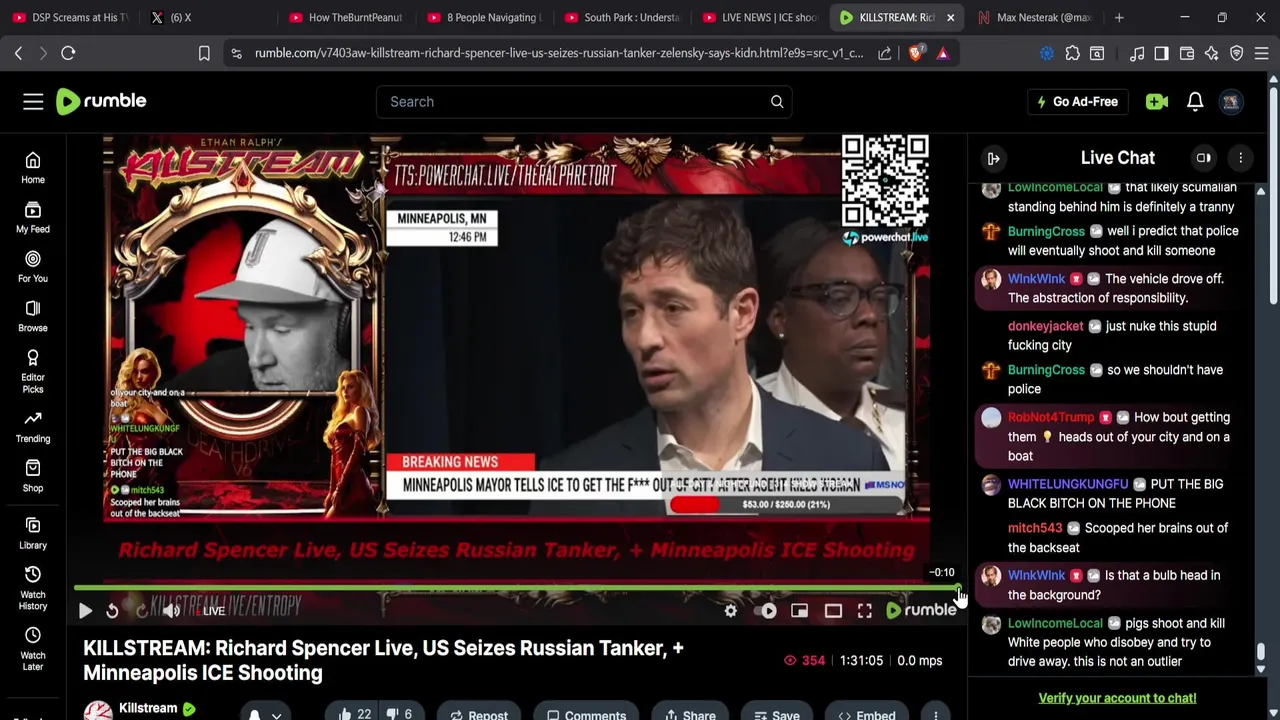
Task: Click Verify your account to chat
Action: (1117, 698)
